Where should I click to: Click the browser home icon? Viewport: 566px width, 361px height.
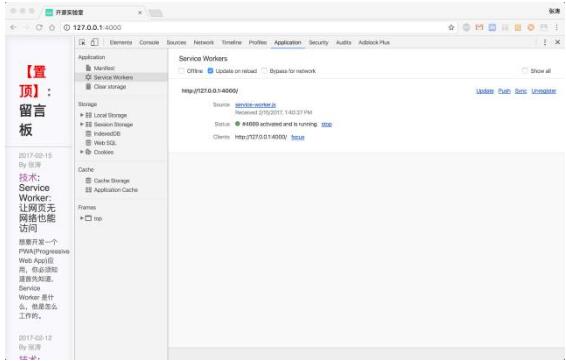(52, 27)
